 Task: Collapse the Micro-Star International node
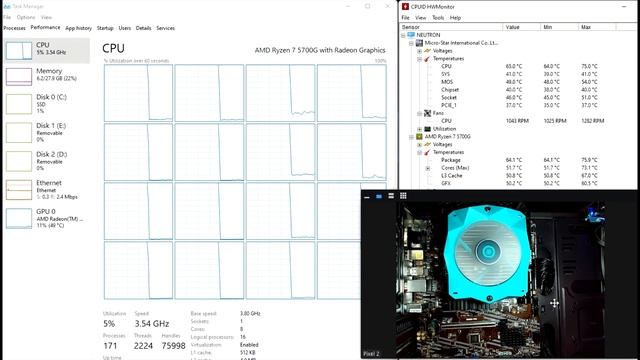411,43
